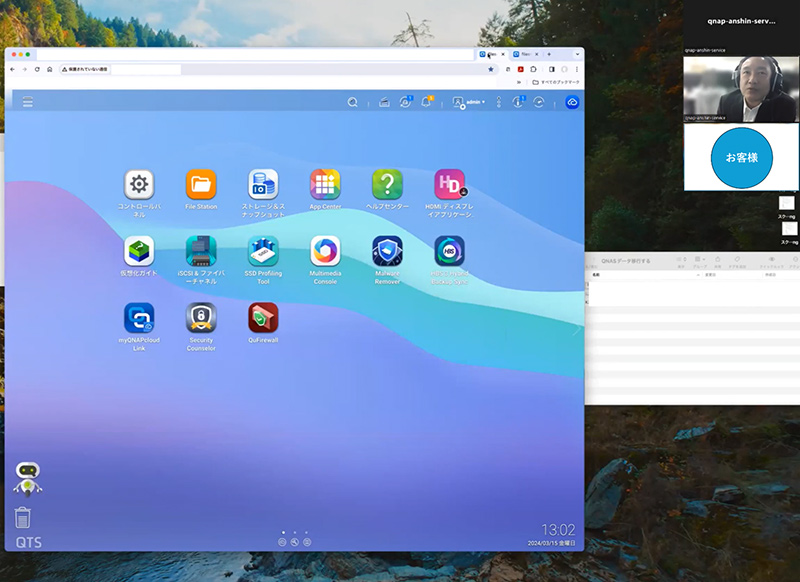
Task: Click the Finder share icon
Action: point(717,260)
